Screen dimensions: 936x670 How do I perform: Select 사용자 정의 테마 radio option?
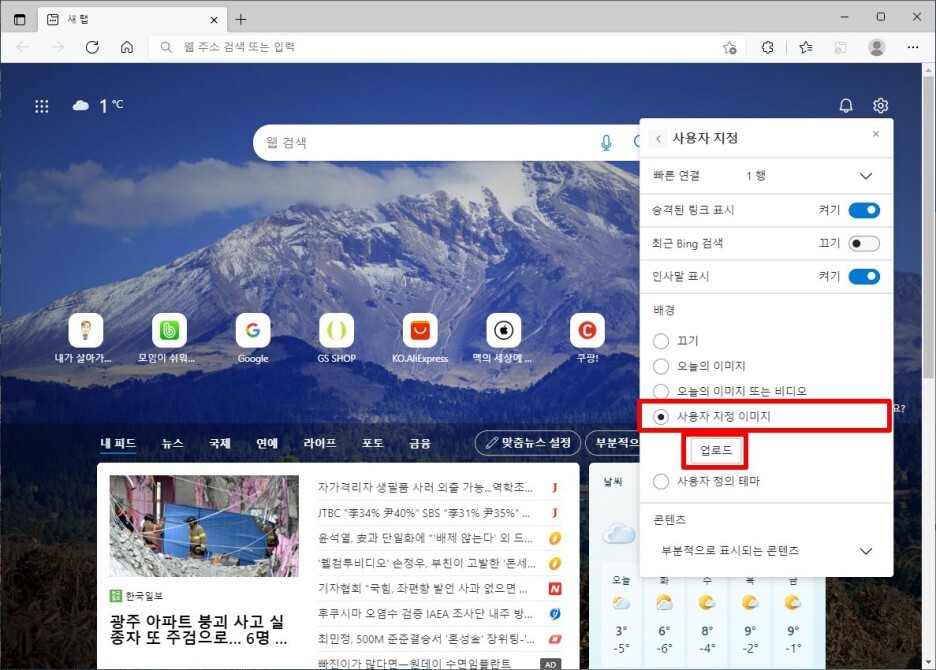point(661,481)
